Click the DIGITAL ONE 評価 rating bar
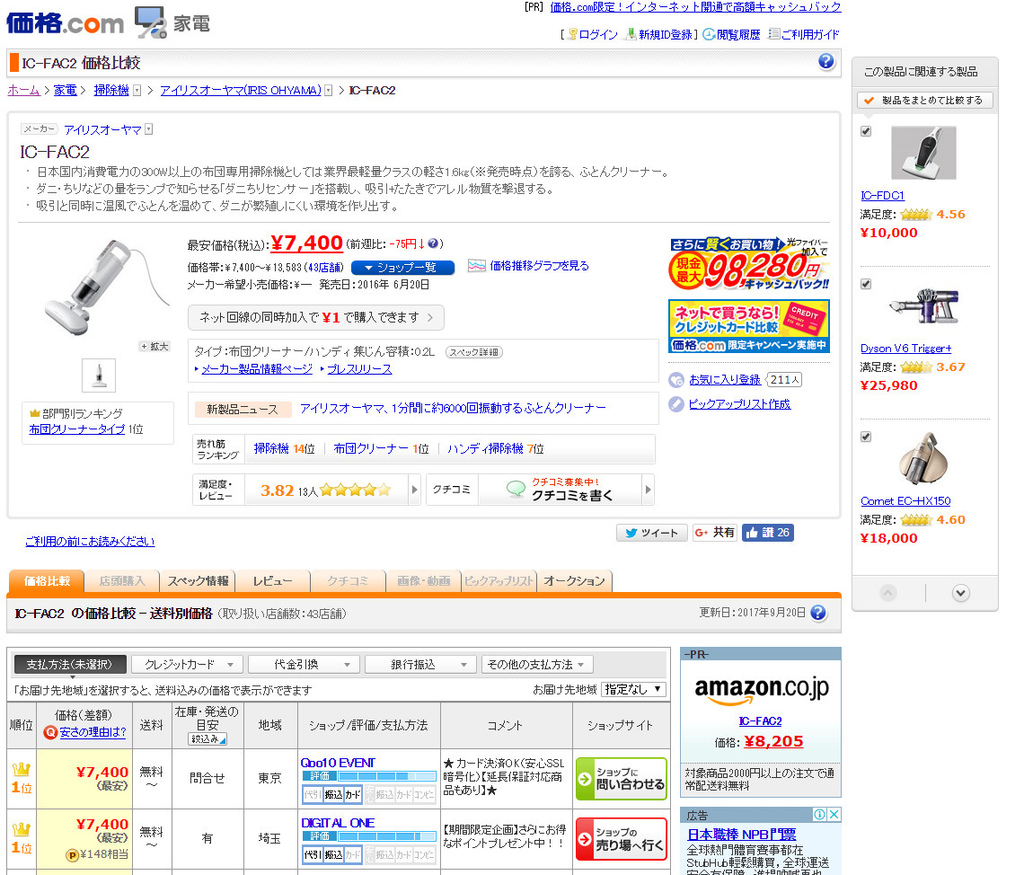Screen dimensions: 1024x875 click(x=369, y=836)
